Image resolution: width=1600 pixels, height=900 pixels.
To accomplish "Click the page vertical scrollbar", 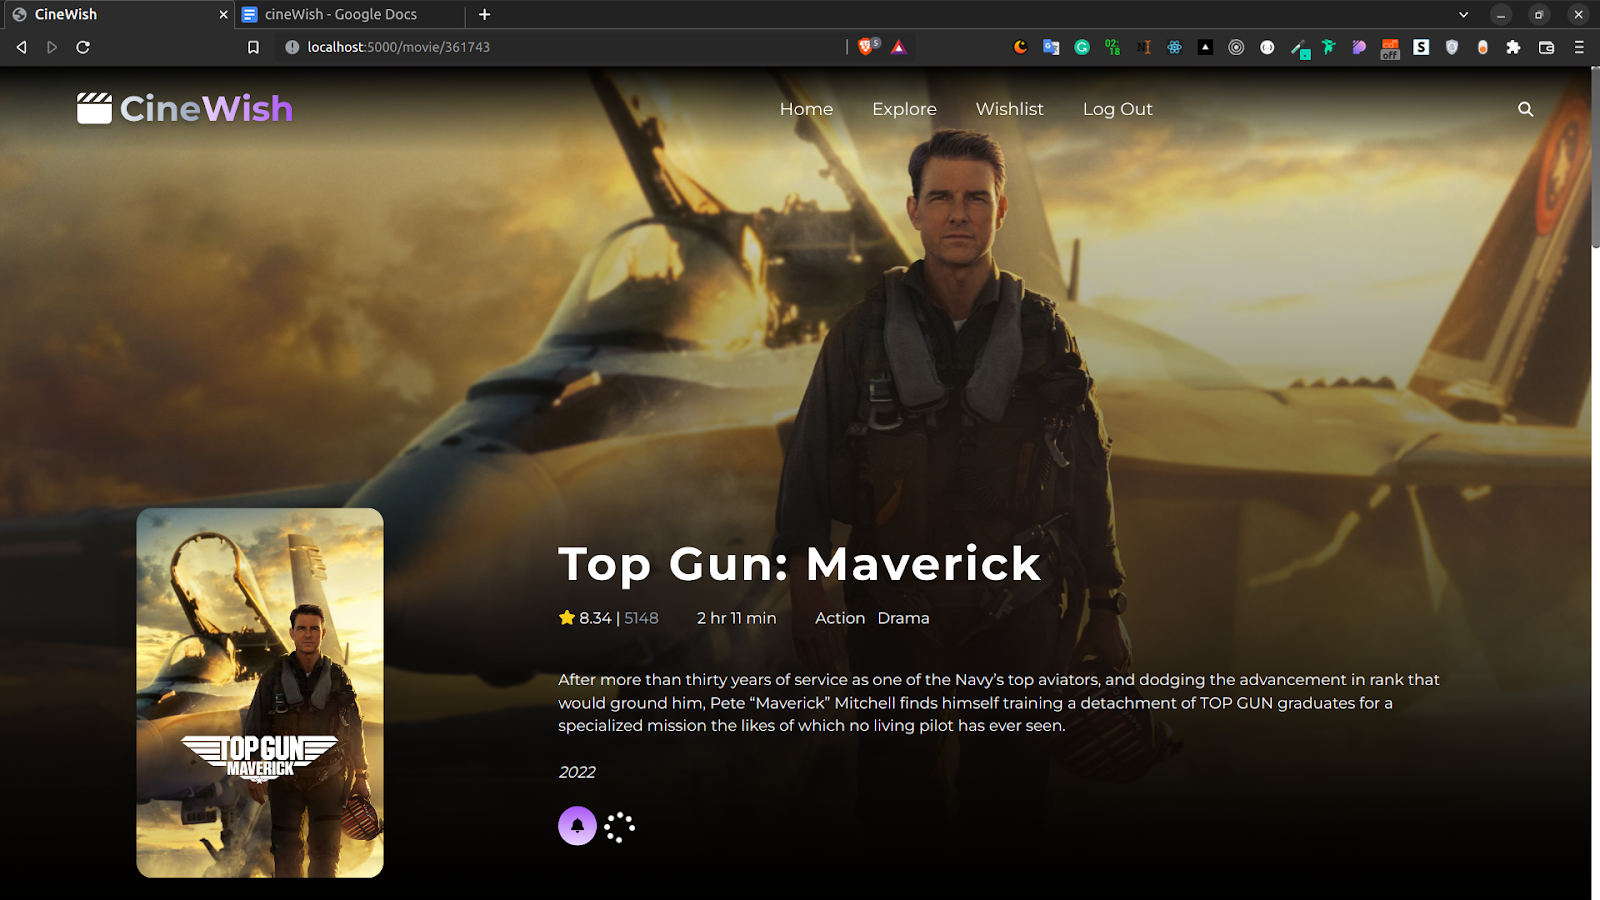I will coord(1595,158).
